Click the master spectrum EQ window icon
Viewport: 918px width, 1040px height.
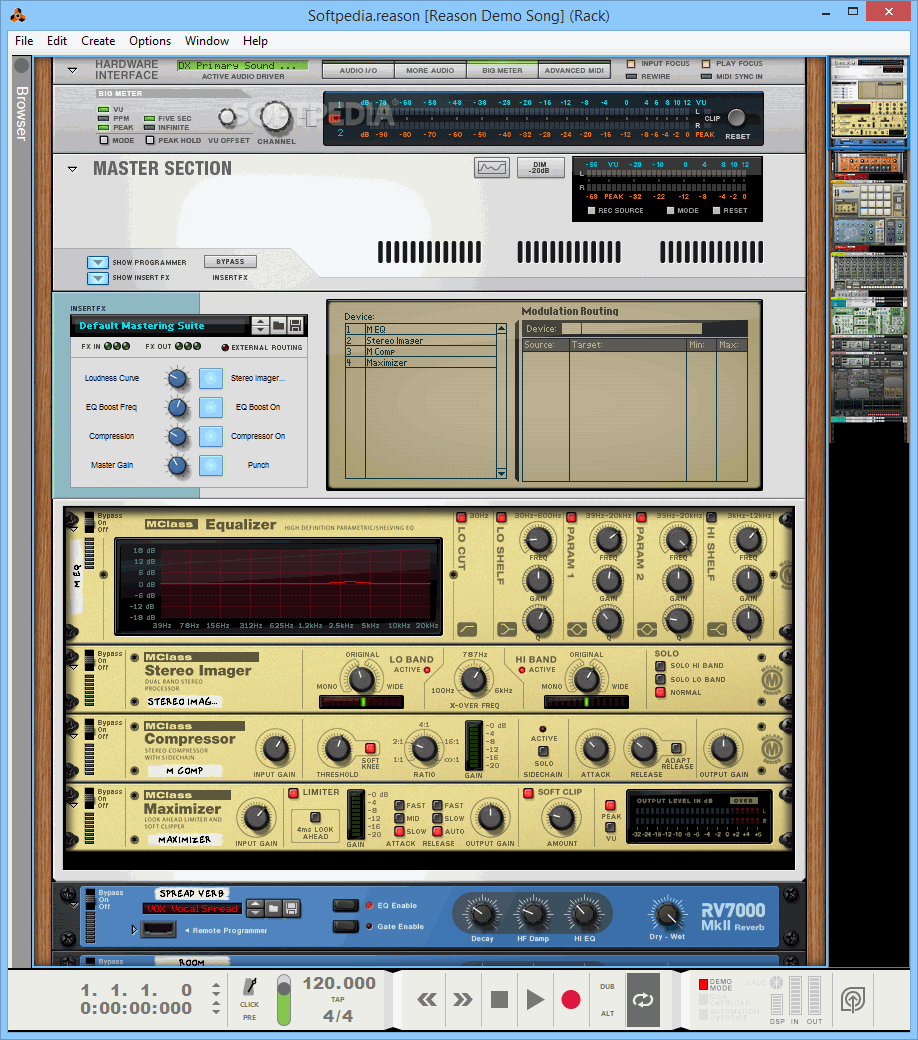coord(492,168)
